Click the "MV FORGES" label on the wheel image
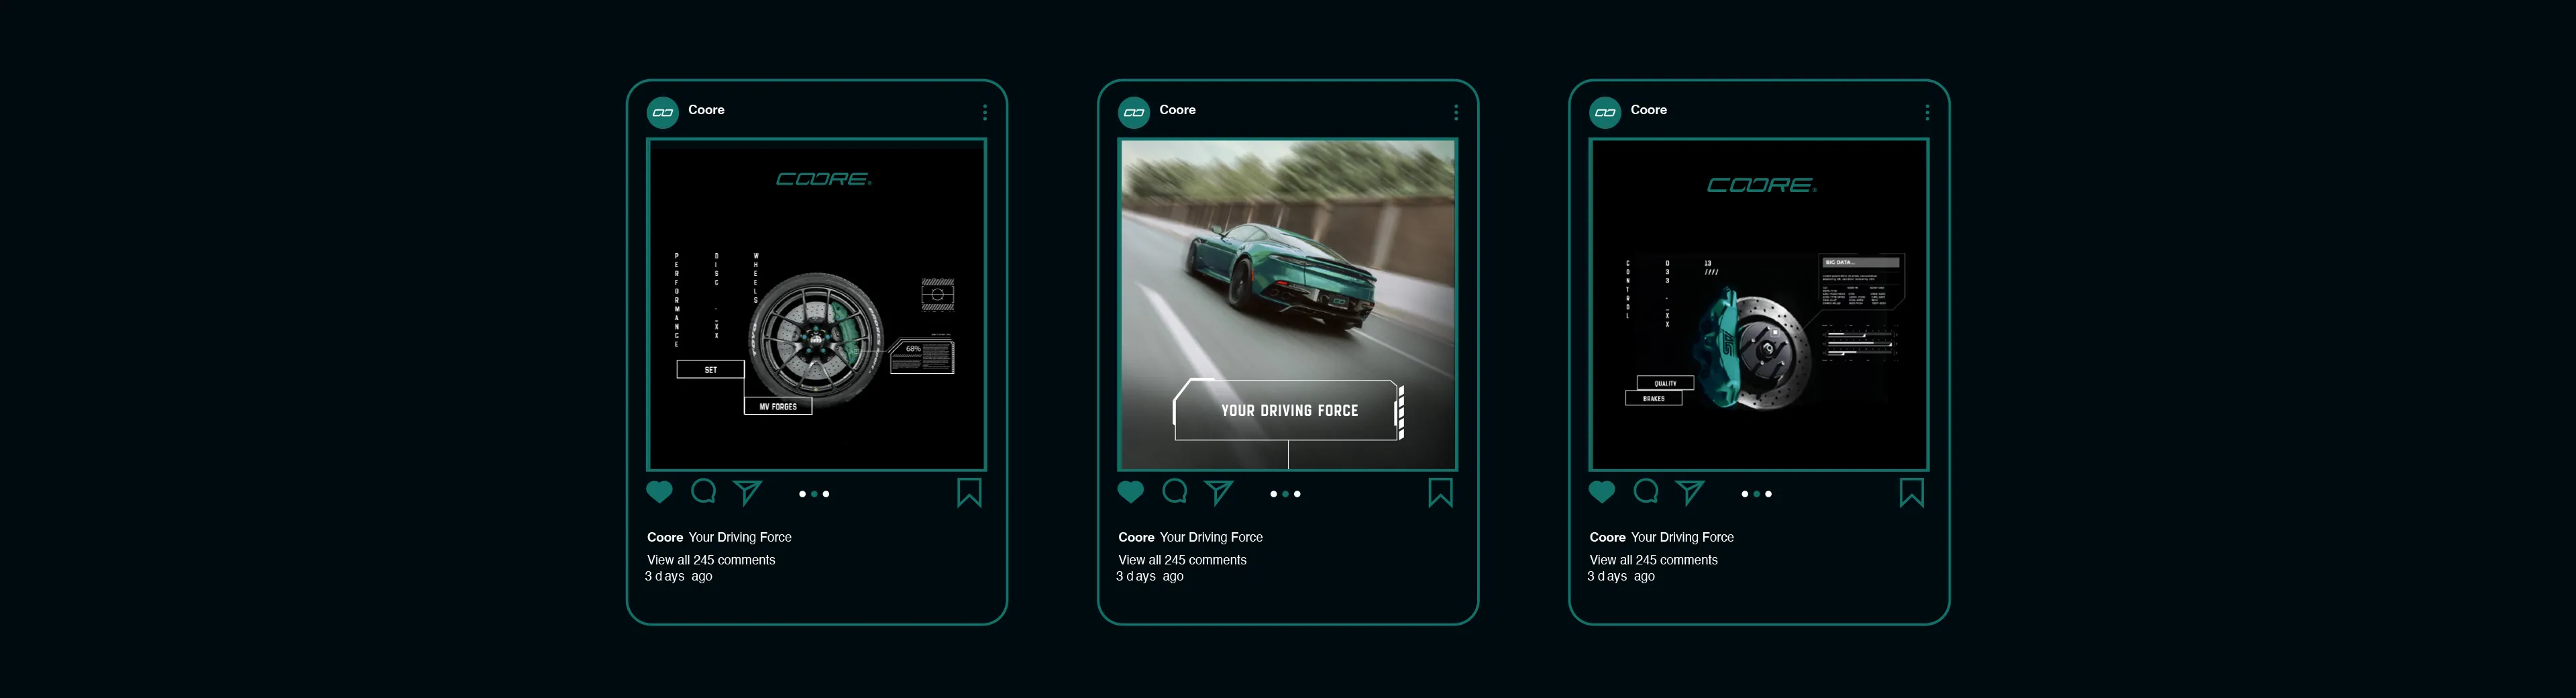This screenshot has width=2576, height=698. [x=778, y=406]
